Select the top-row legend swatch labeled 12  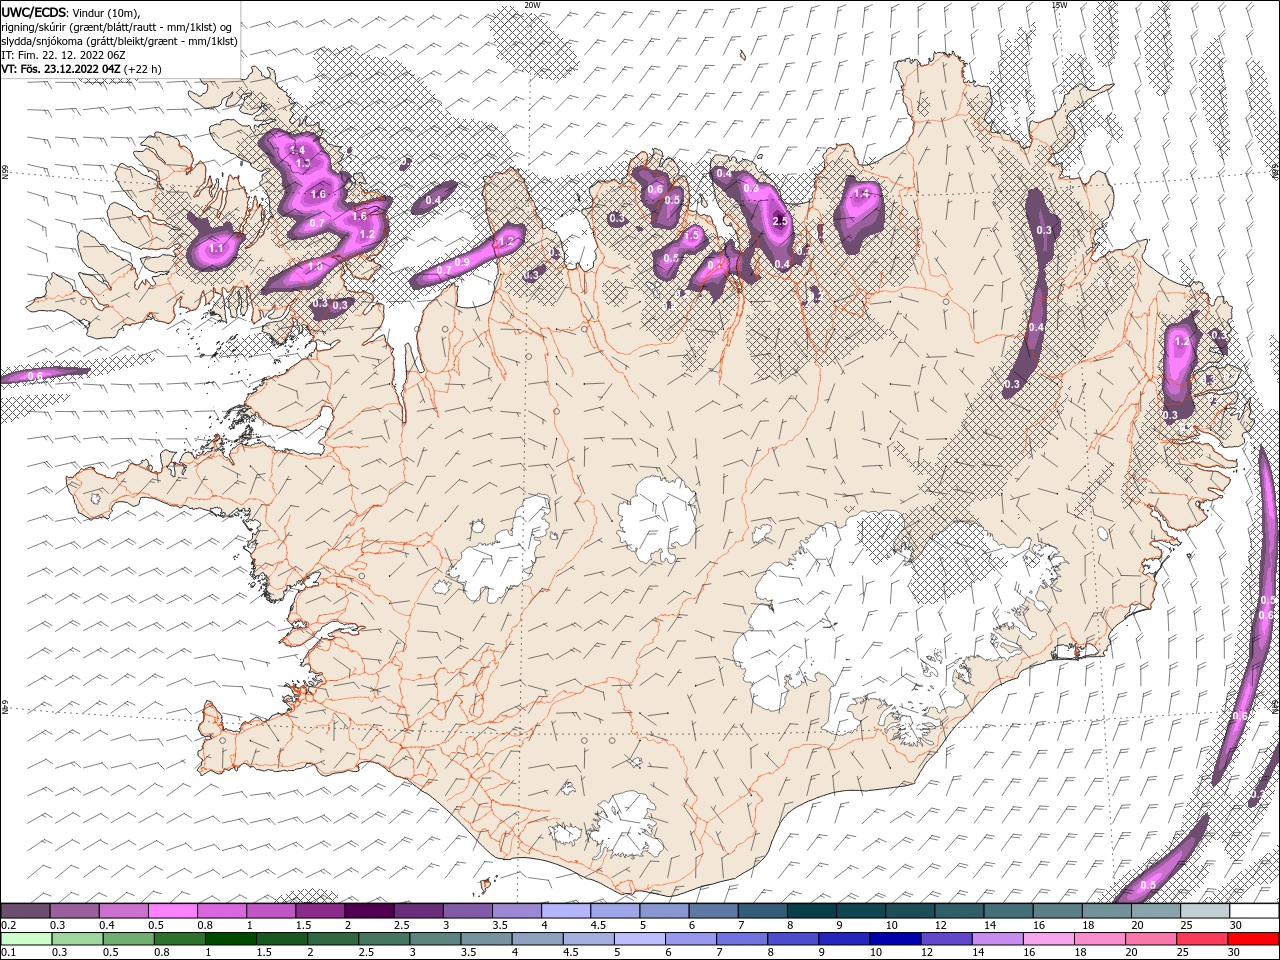click(959, 911)
